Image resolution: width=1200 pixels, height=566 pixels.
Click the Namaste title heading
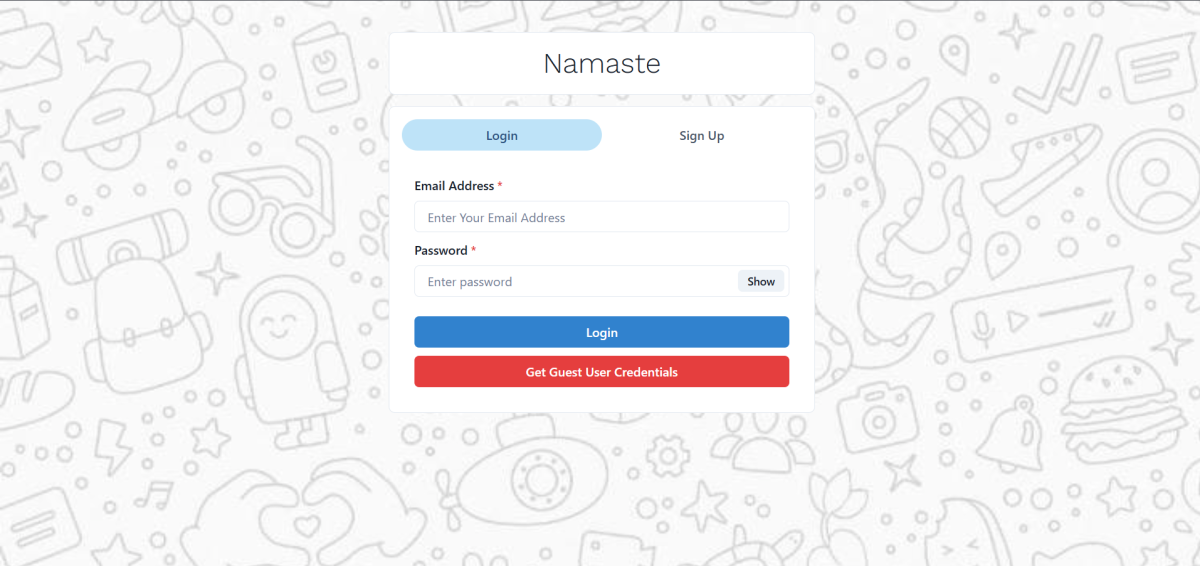tap(601, 64)
